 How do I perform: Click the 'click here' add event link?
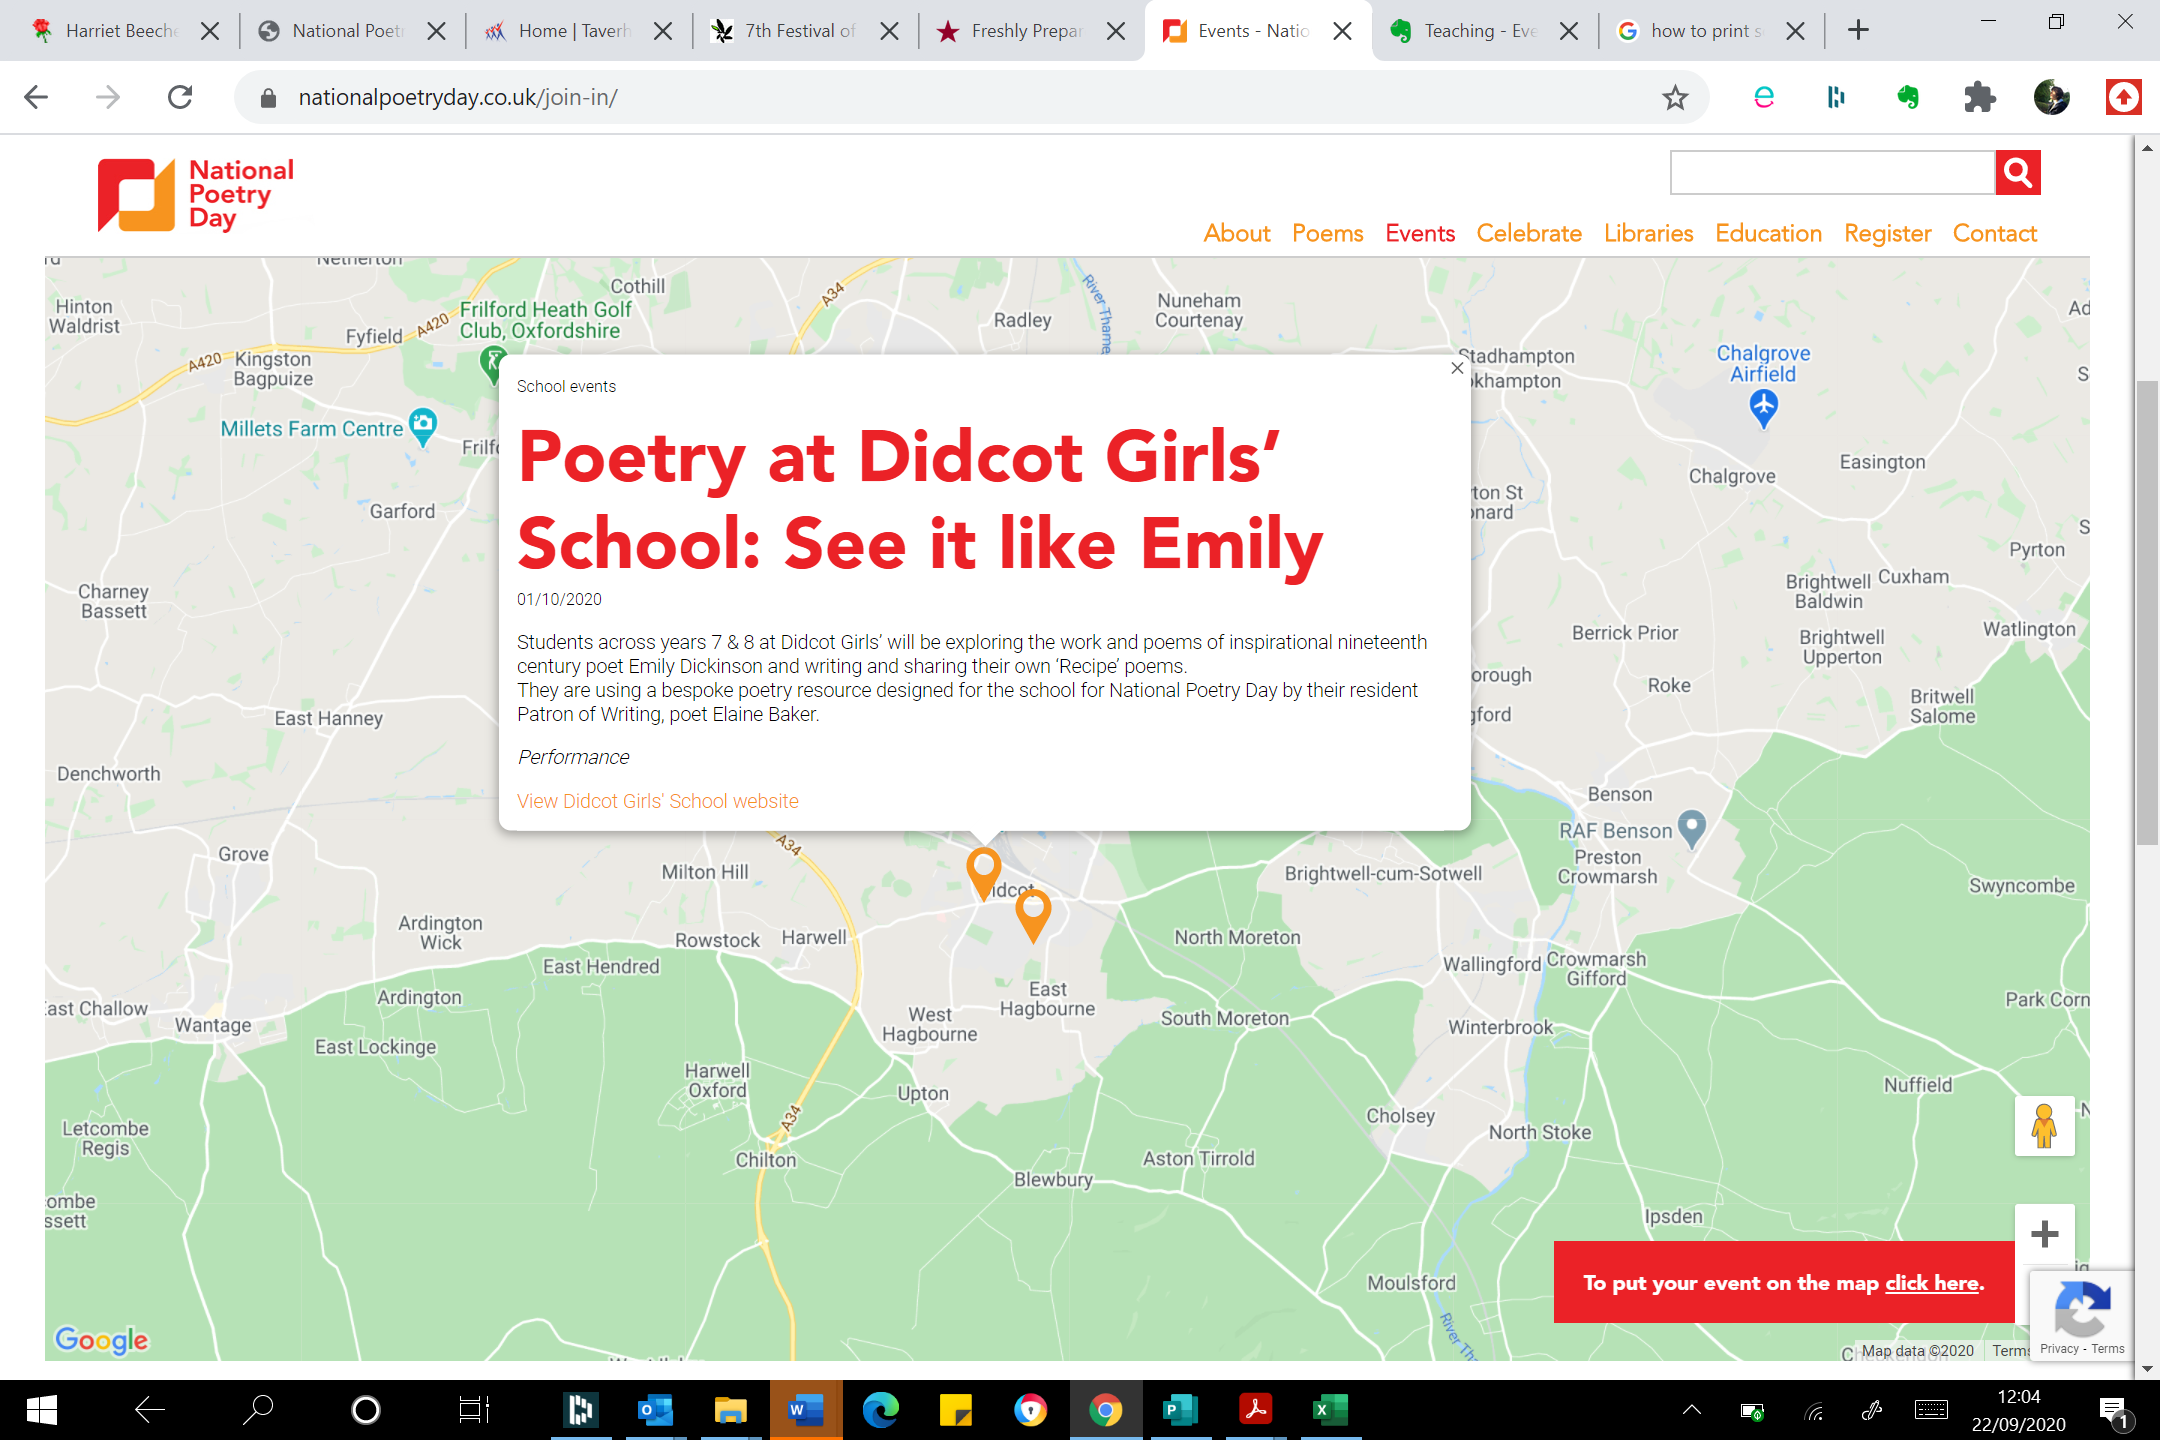pos(1932,1283)
